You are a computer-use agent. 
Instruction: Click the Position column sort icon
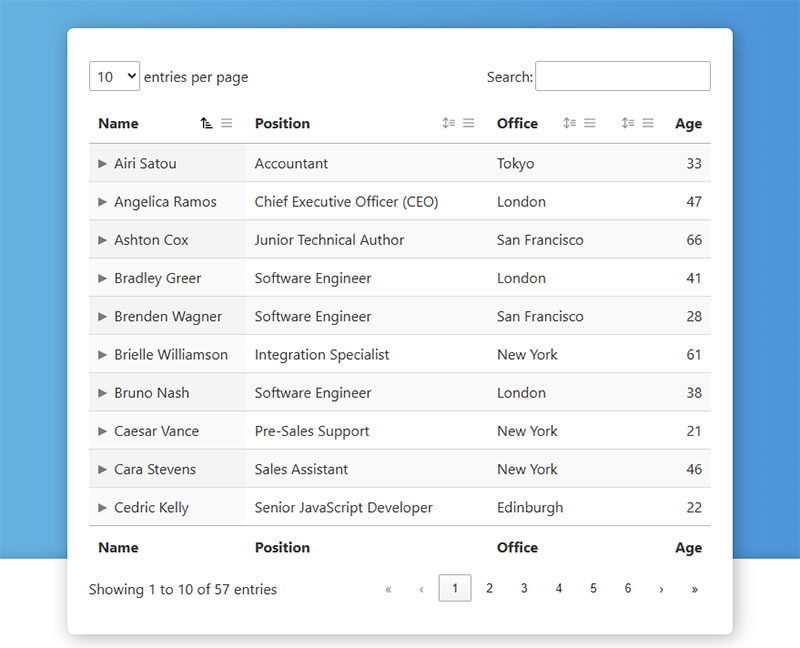[x=448, y=123]
